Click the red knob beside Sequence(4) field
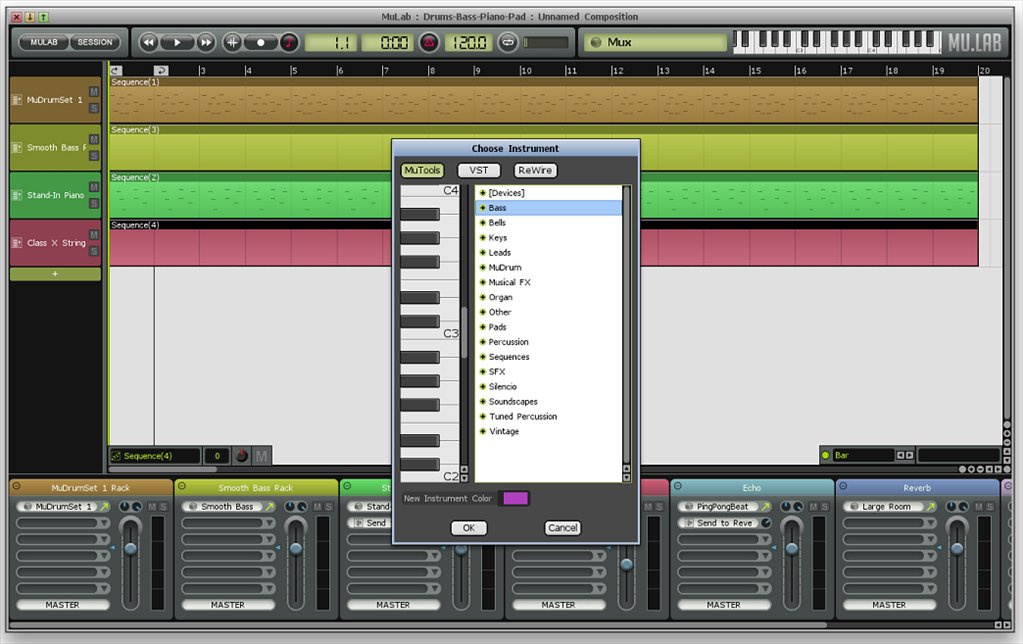The height and width of the screenshot is (644, 1023). pyautogui.click(x=241, y=455)
